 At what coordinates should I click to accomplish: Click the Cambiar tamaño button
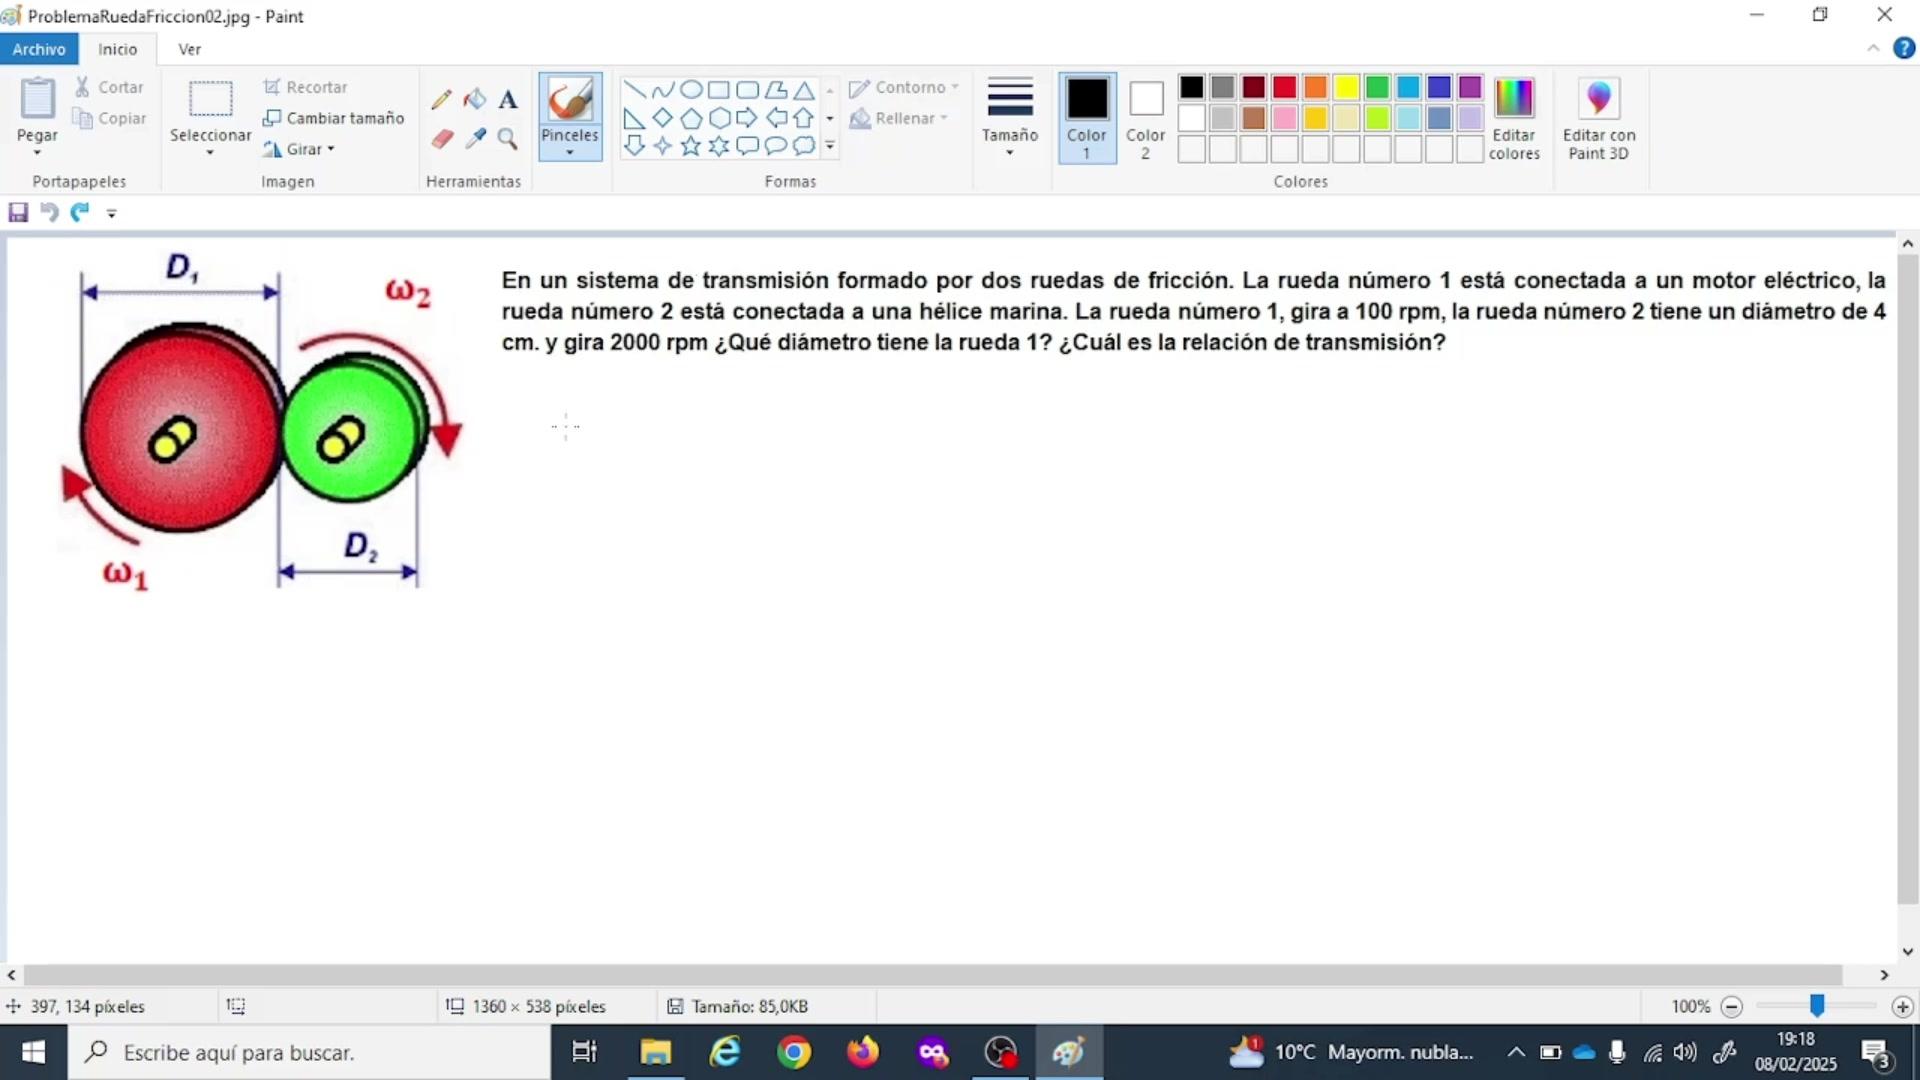pyautogui.click(x=334, y=118)
